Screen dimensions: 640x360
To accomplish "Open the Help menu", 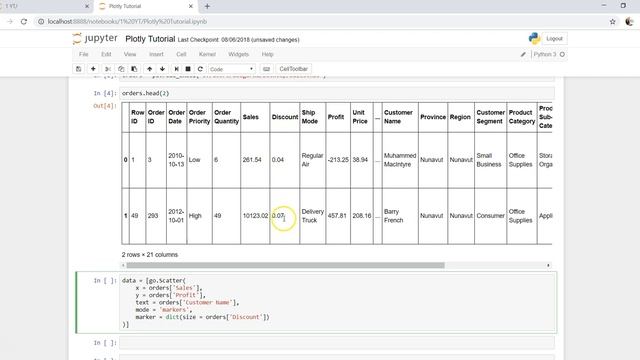I will click(267, 54).
